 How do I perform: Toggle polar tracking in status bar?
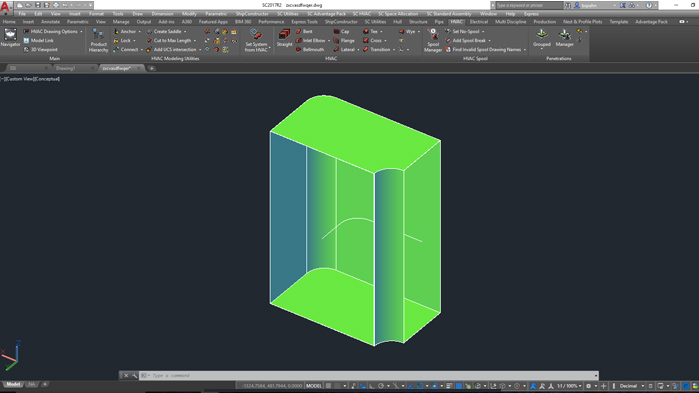(381, 386)
